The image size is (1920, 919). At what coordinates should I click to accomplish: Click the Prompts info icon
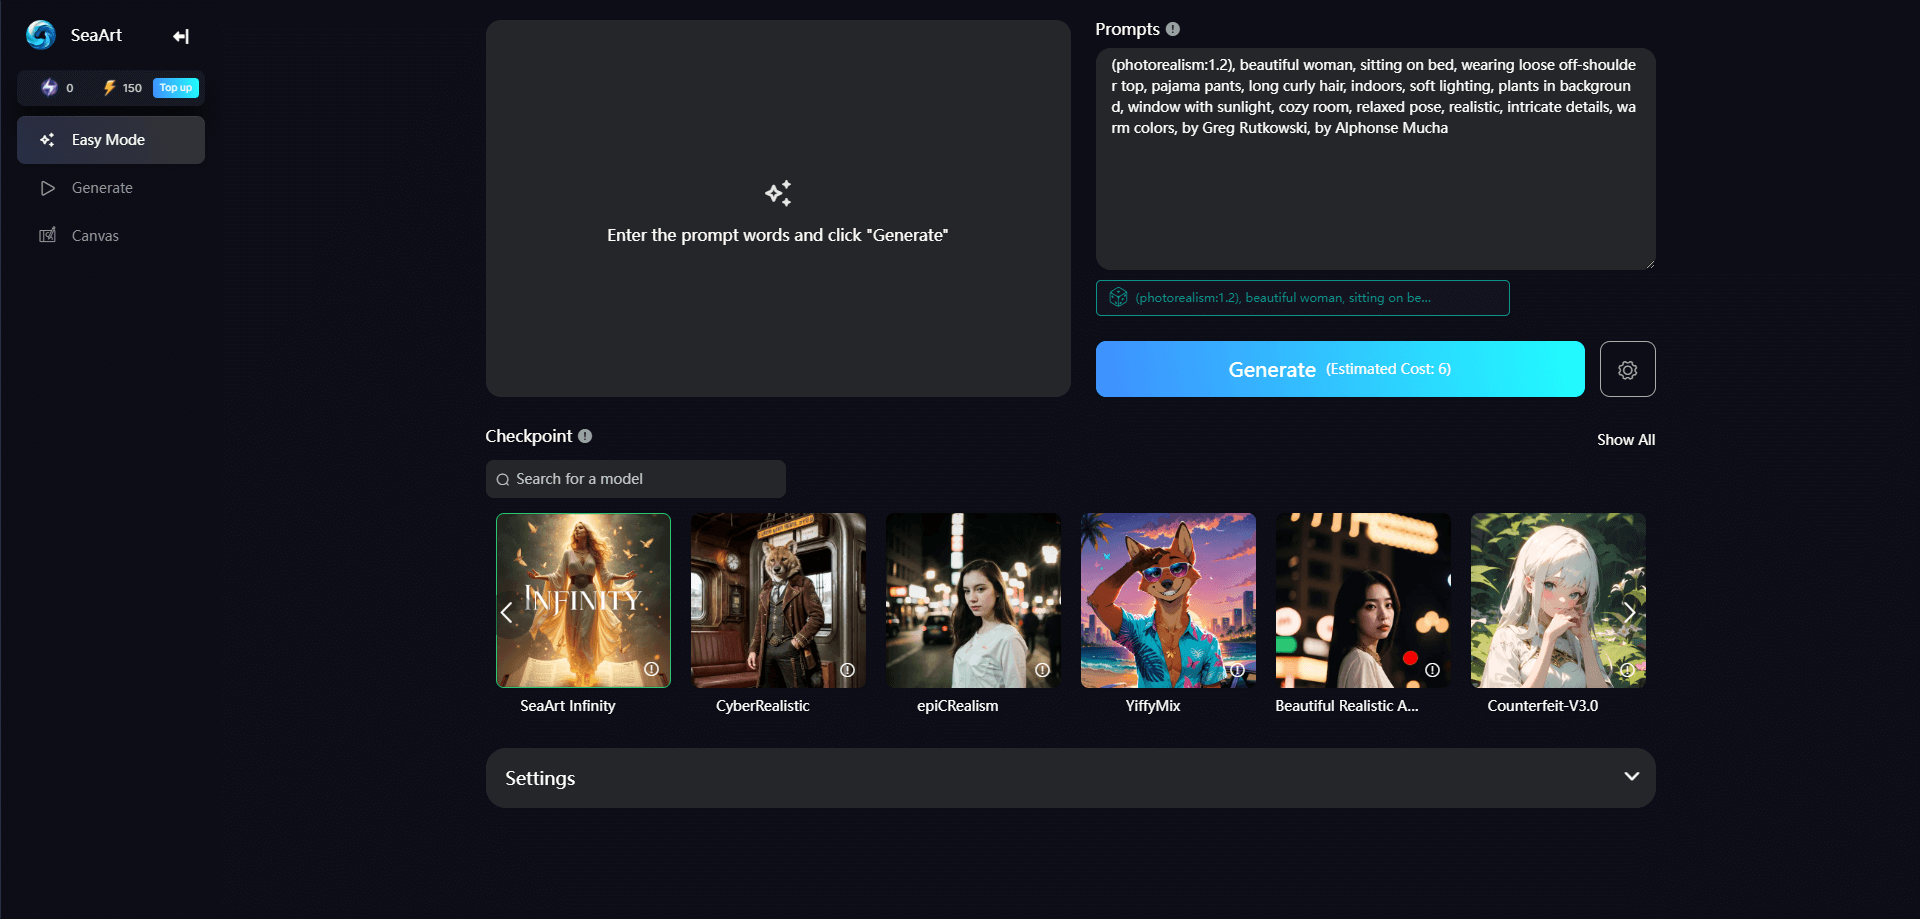pos(1173,30)
